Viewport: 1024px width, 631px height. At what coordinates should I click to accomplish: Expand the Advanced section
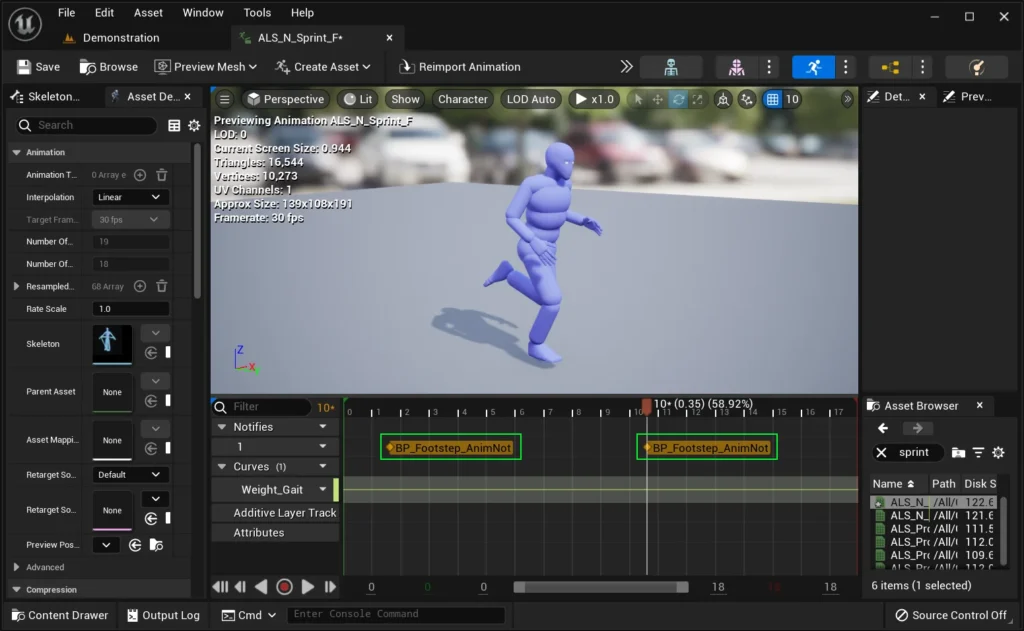(16, 567)
